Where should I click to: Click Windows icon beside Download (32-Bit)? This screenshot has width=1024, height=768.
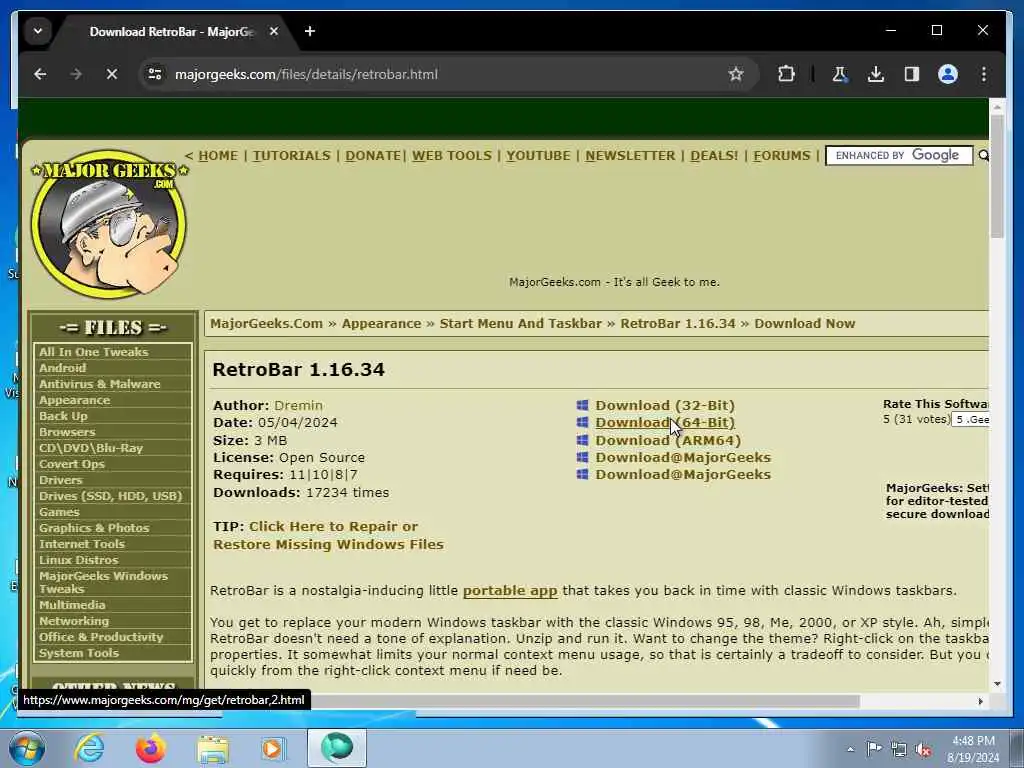[x=583, y=406]
